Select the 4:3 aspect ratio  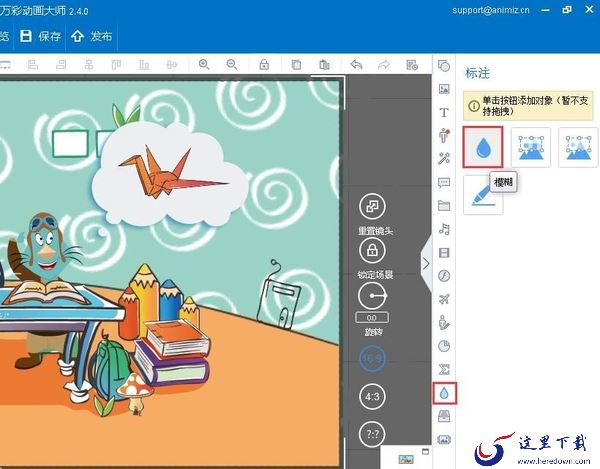[x=372, y=396]
